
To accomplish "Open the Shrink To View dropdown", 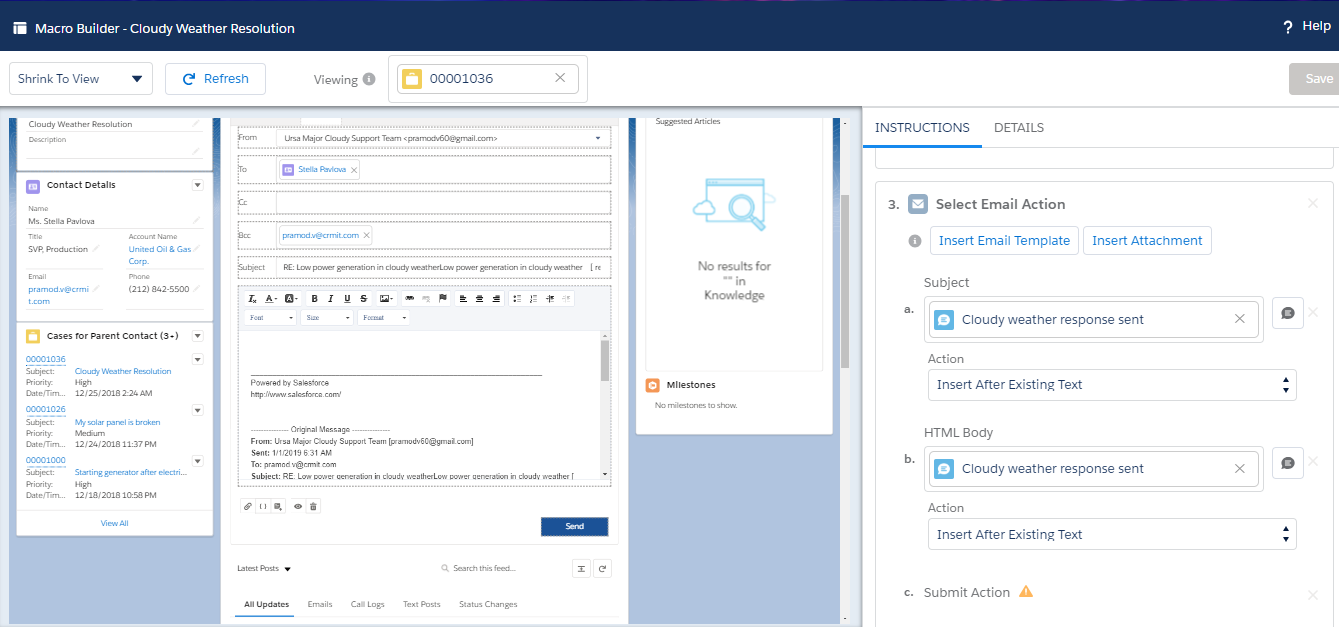I will click(81, 79).
